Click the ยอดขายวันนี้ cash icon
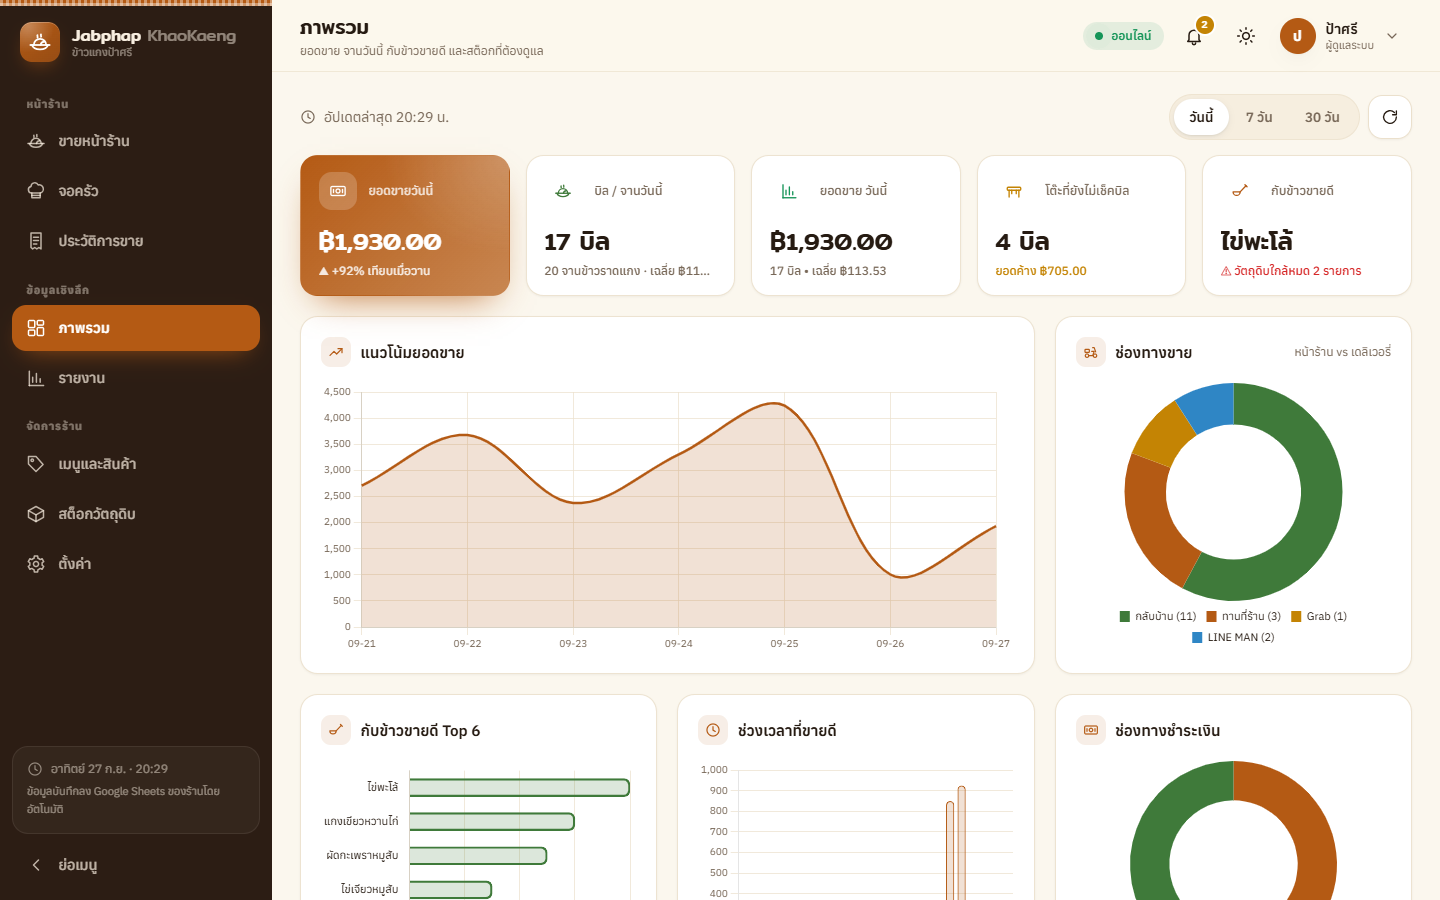Screen dimensions: 1440x900 tap(338, 191)
